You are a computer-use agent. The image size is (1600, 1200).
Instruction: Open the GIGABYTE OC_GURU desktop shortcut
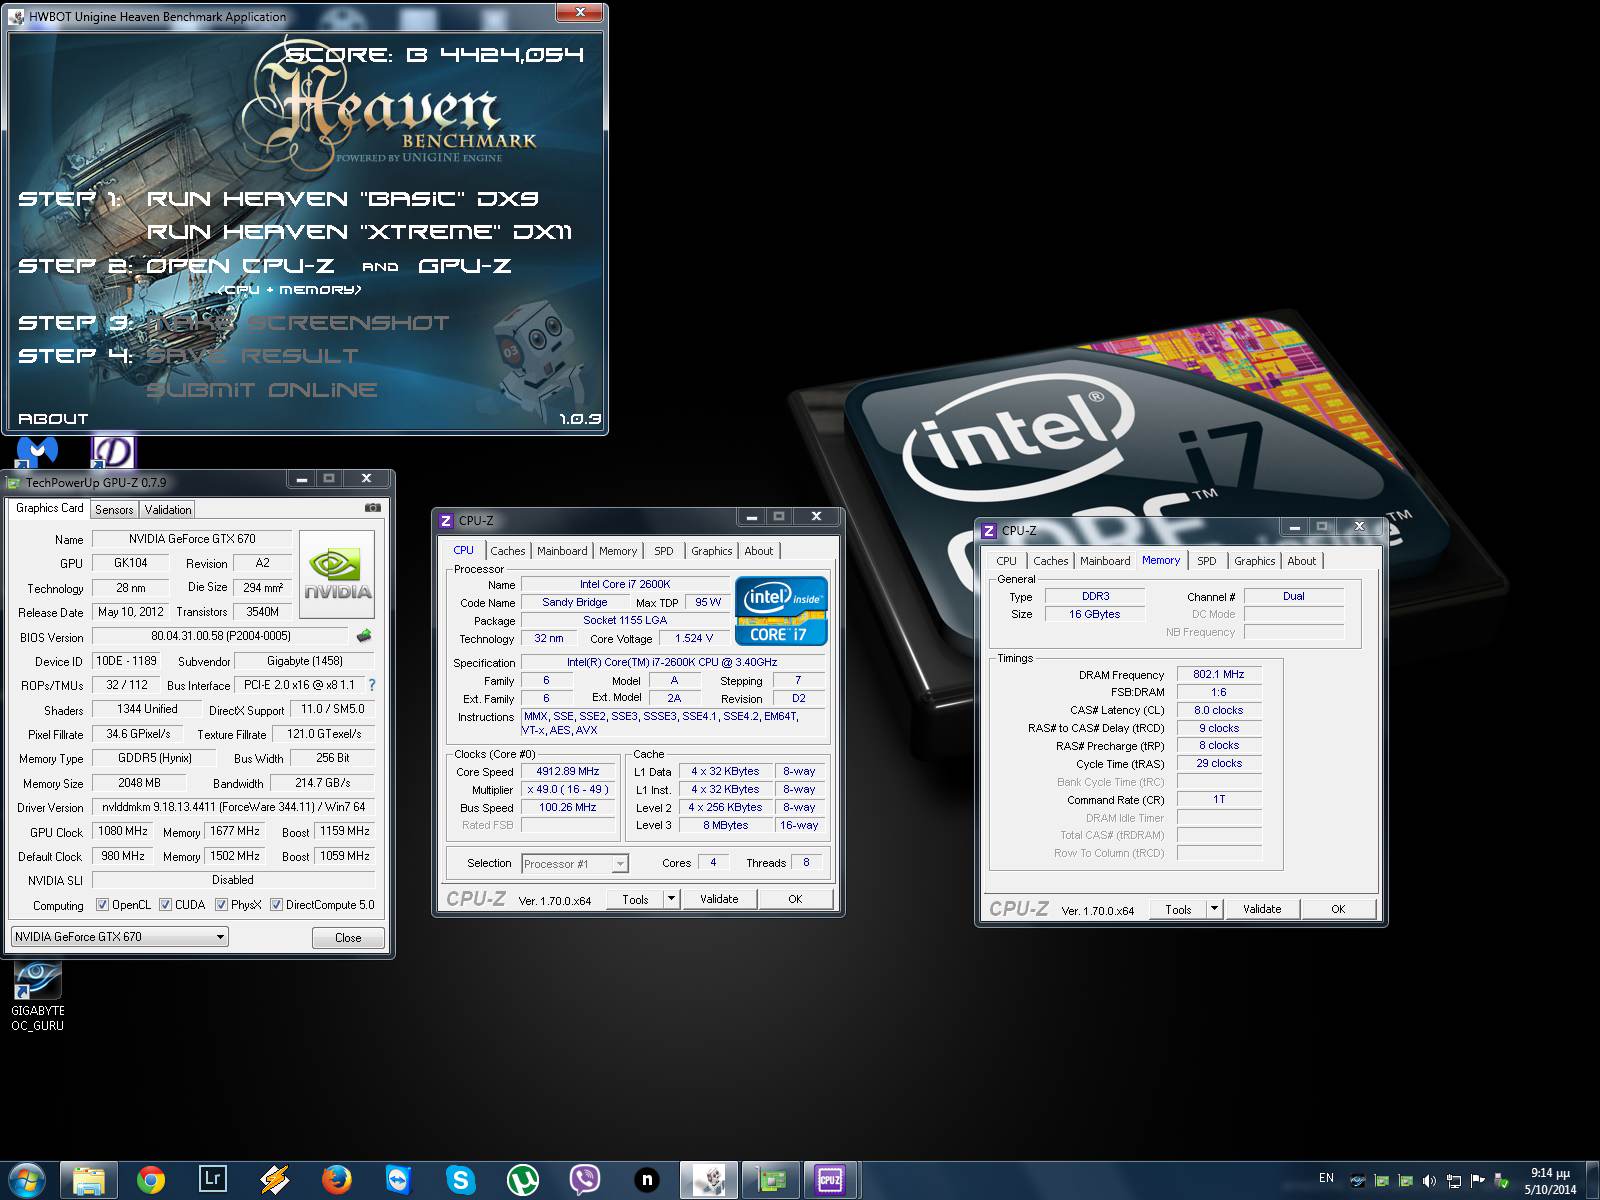coord(38,996)
